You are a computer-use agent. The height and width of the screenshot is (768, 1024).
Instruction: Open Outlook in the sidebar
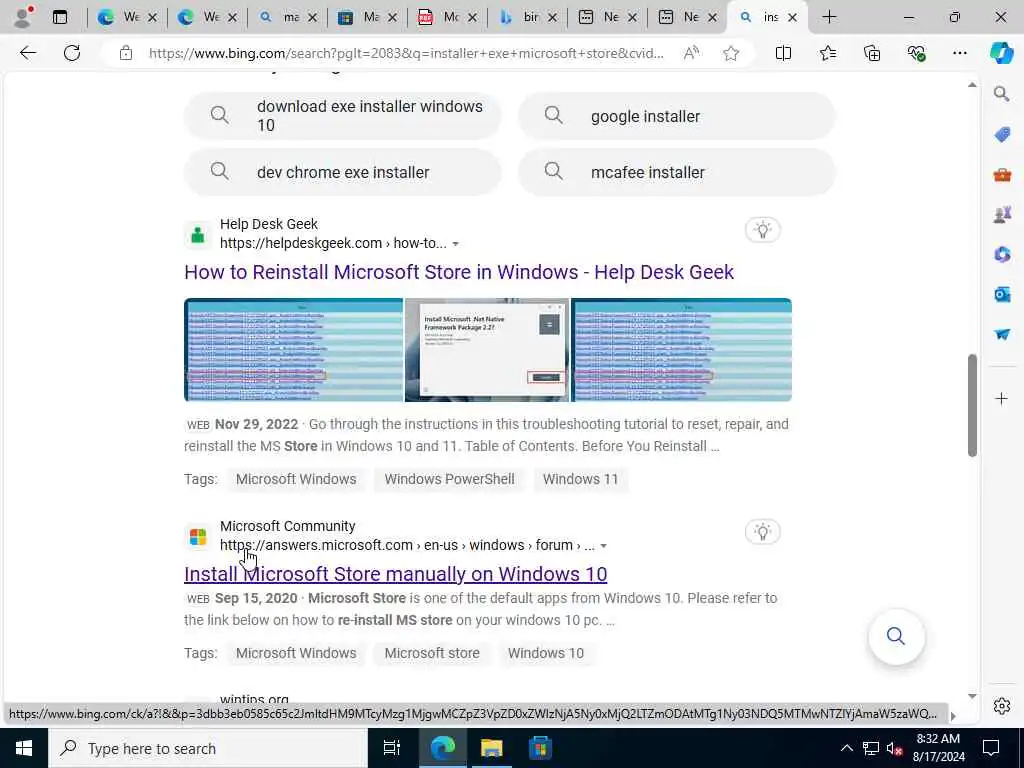point(1002,295)
